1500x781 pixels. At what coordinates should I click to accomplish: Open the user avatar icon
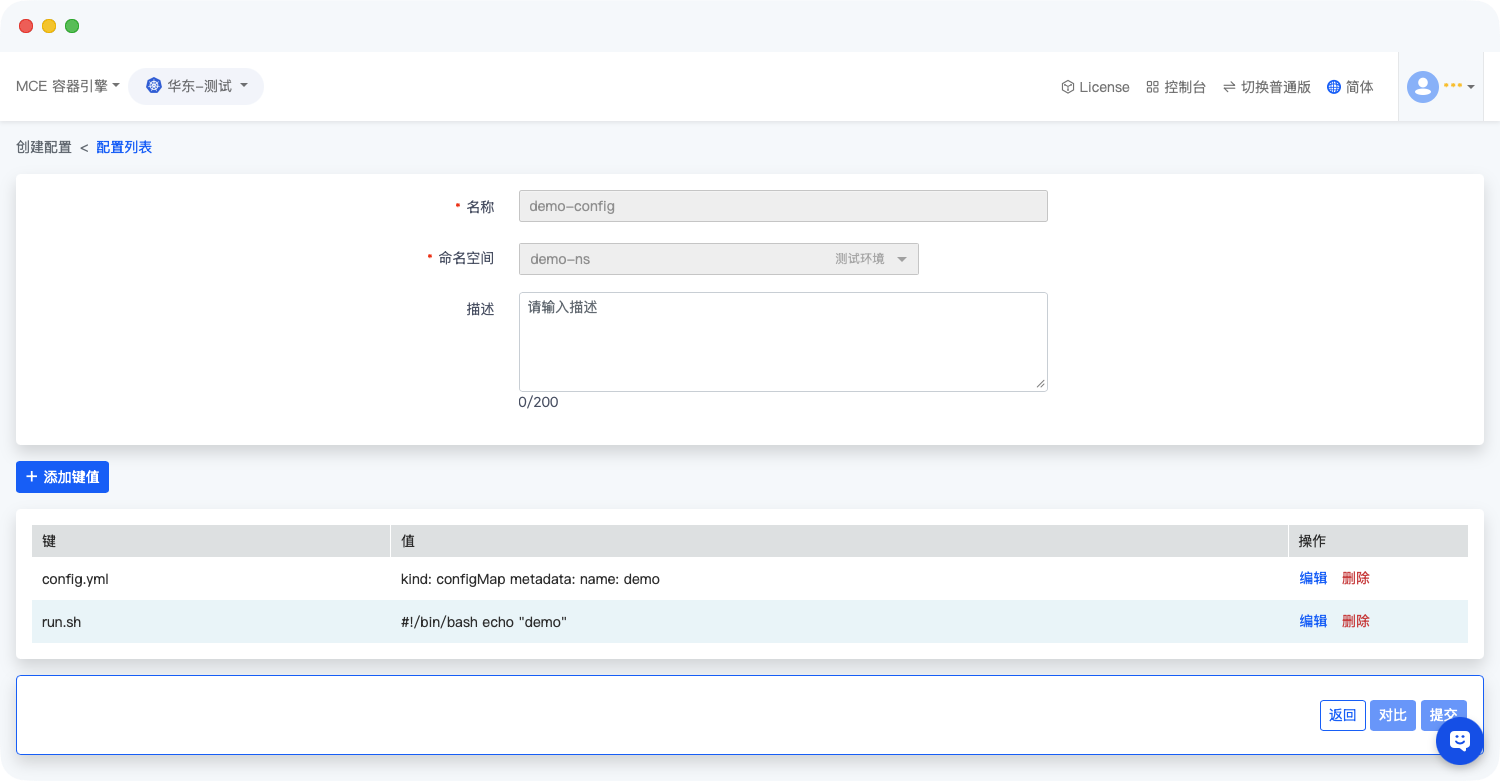(x=1422, y=87)
